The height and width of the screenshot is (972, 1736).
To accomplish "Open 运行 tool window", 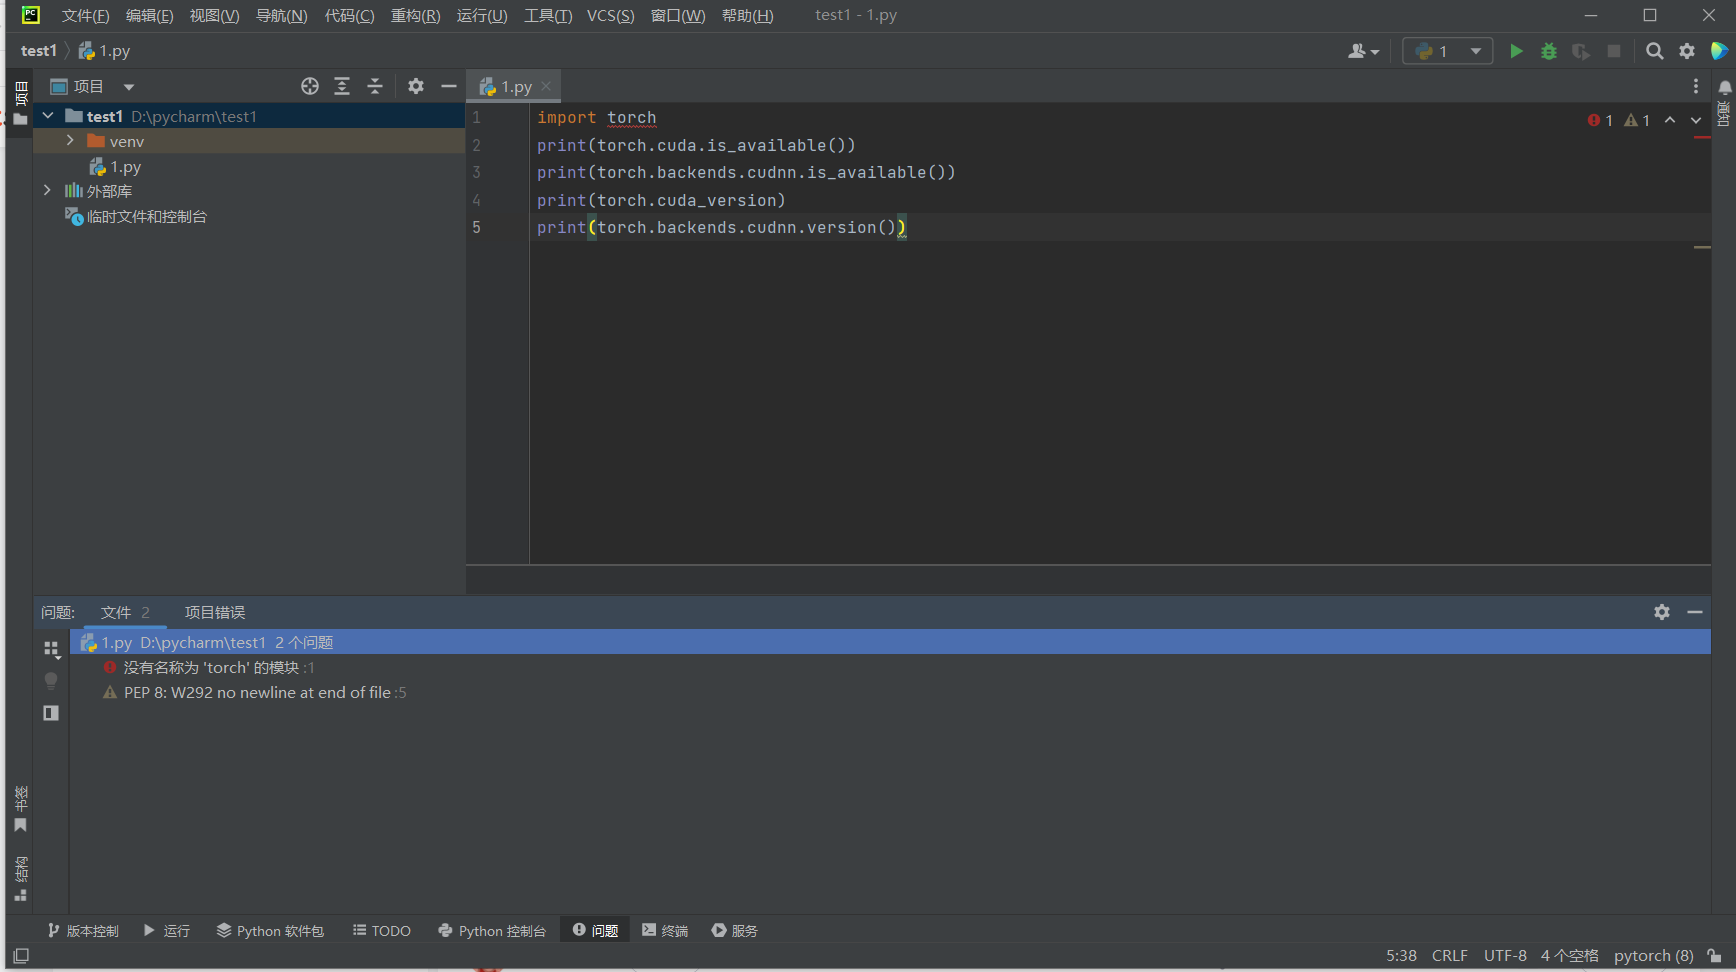I will tap(166, 930).
